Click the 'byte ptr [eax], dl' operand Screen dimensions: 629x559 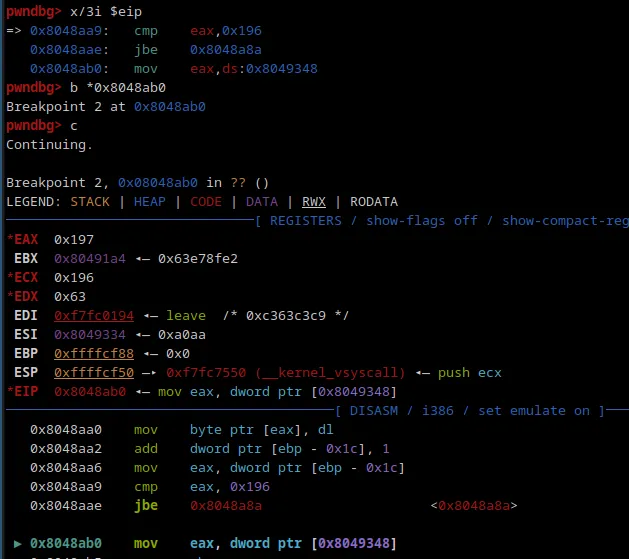(262, 430)
